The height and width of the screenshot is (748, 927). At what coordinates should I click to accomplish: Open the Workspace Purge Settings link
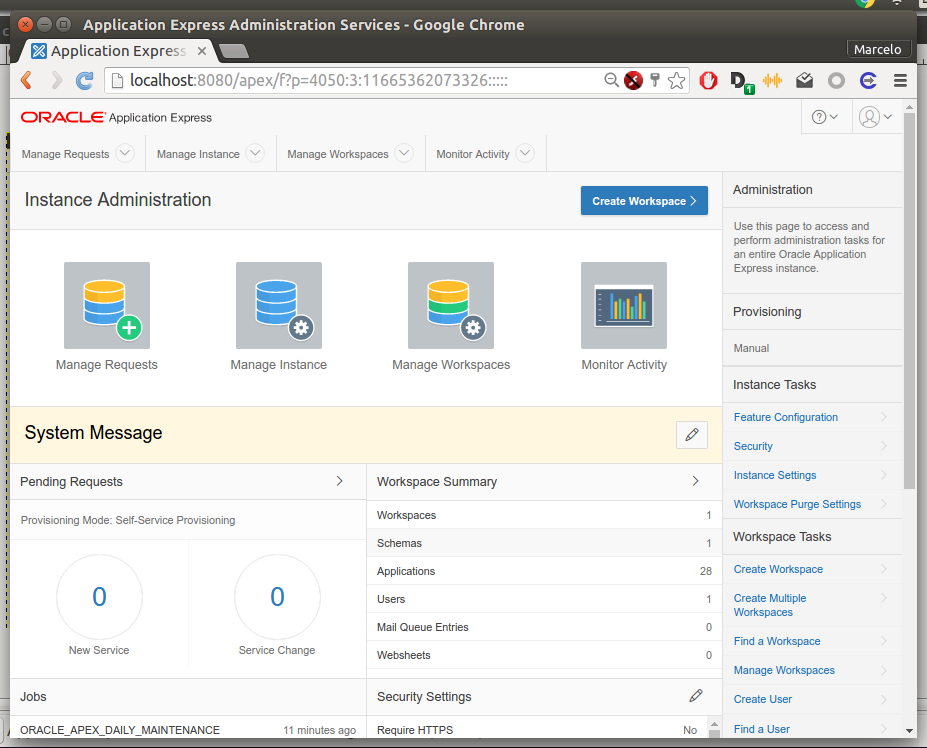click(797, 504)
